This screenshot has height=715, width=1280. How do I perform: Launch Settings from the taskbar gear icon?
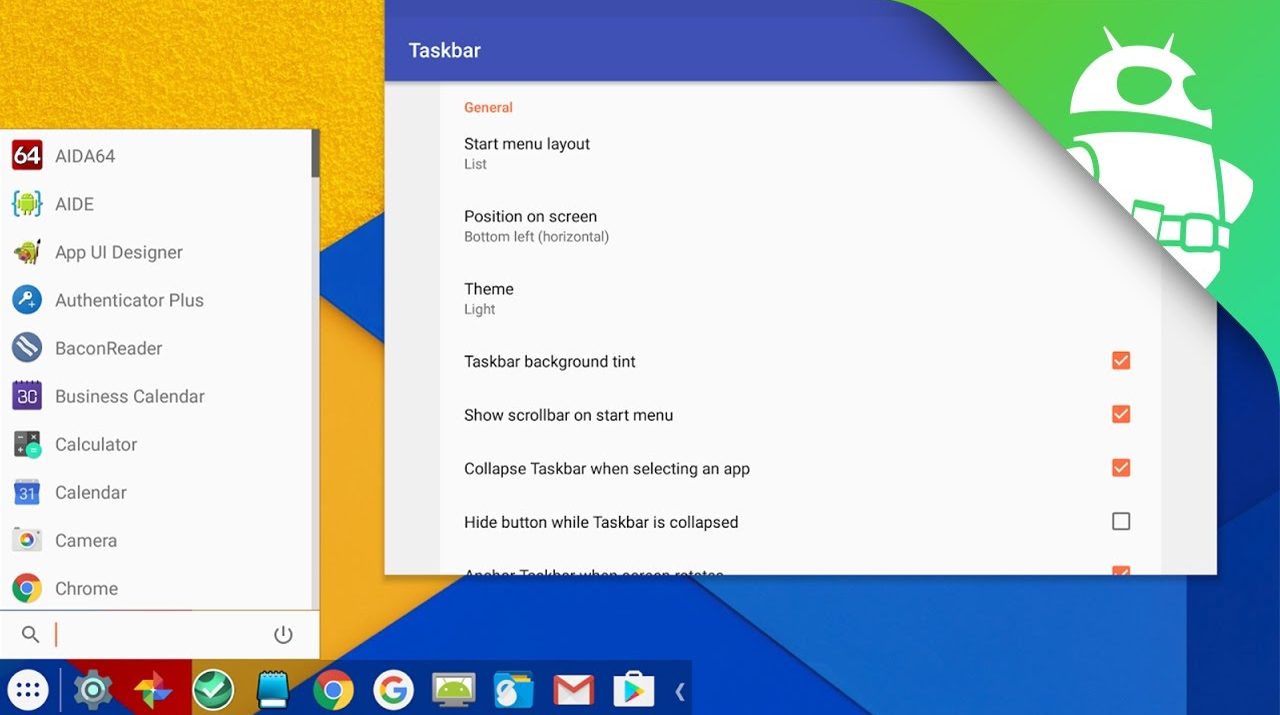pyautogui.click(x=93, y=689)
